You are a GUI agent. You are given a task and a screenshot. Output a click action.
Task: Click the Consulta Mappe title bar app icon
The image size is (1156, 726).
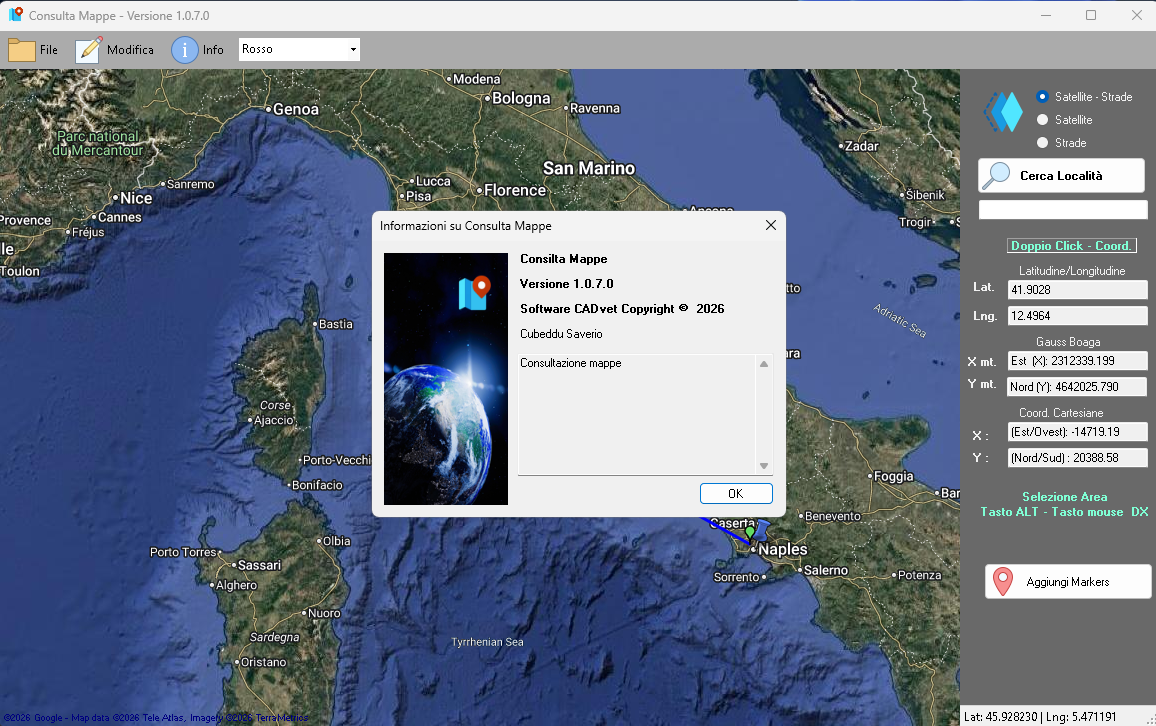pos(15,15)
